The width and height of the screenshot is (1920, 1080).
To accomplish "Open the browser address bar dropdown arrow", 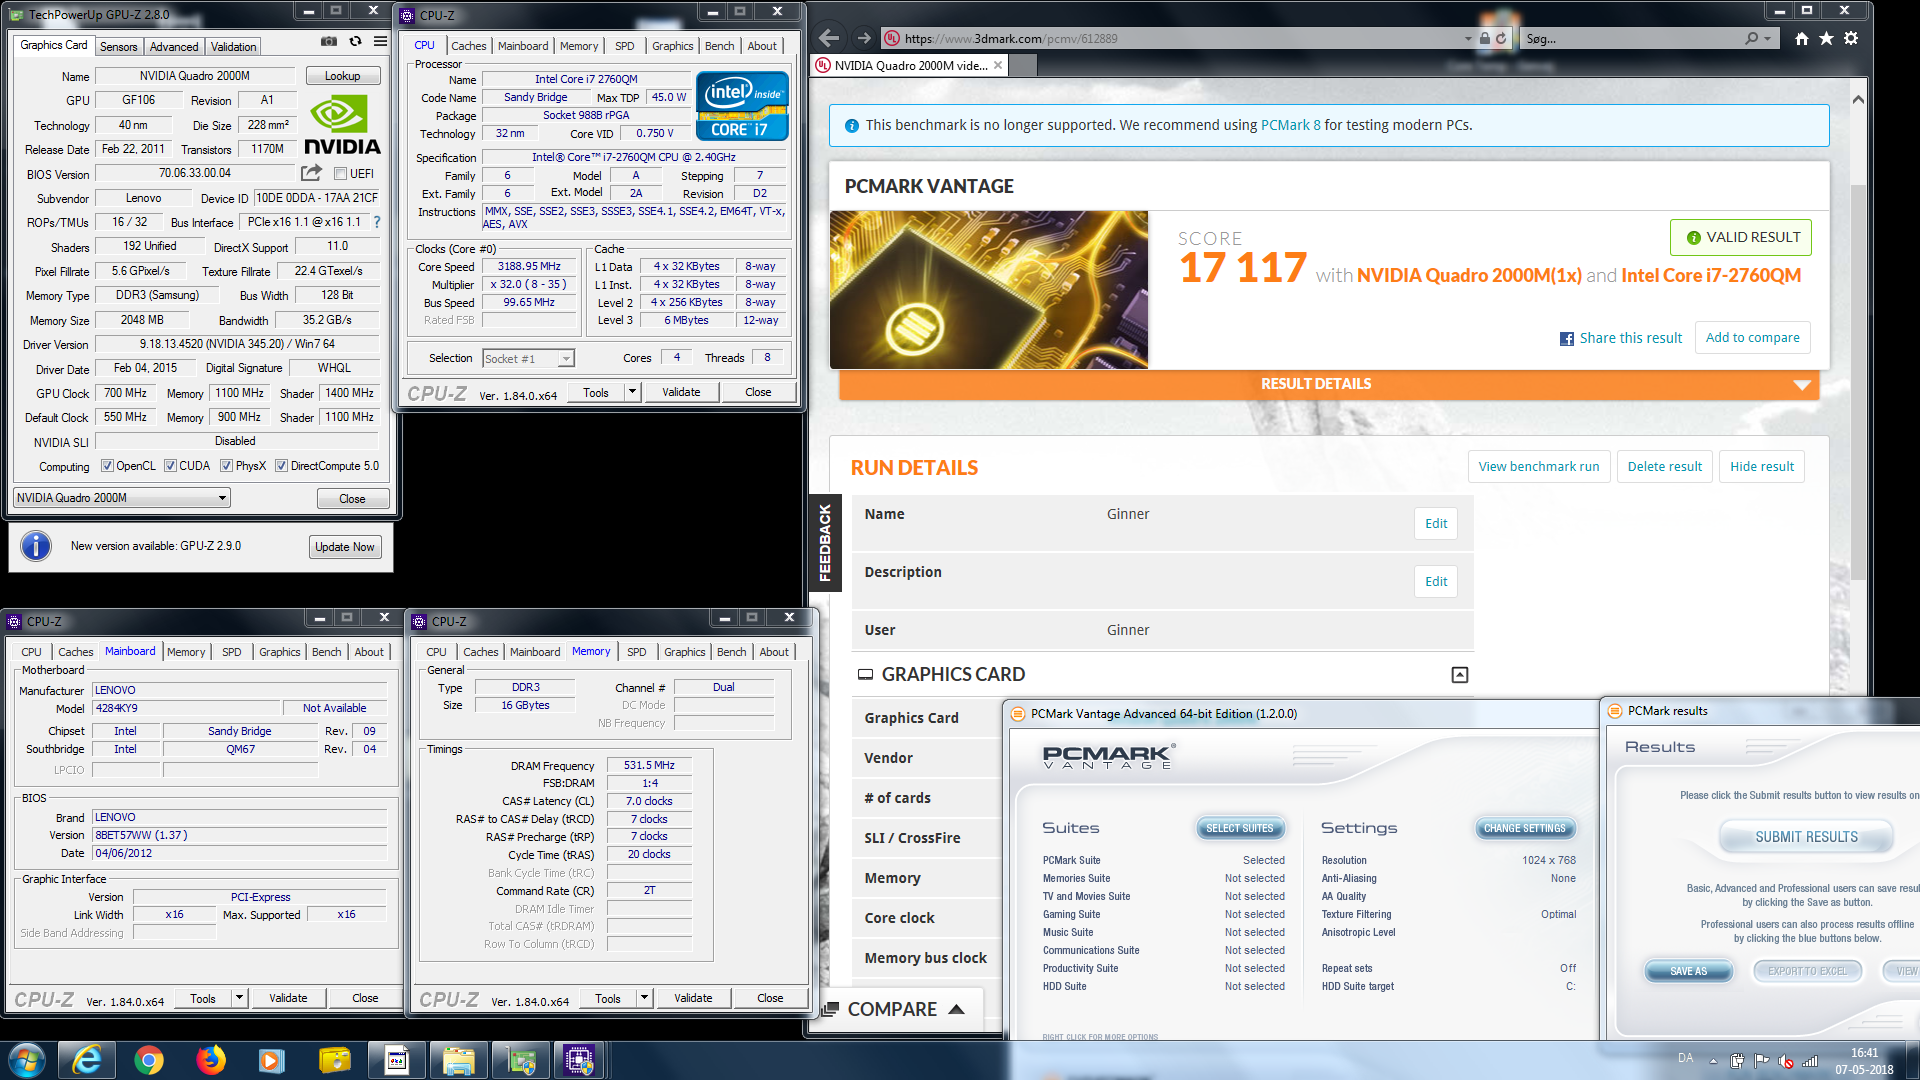I will click(1468, 39).
